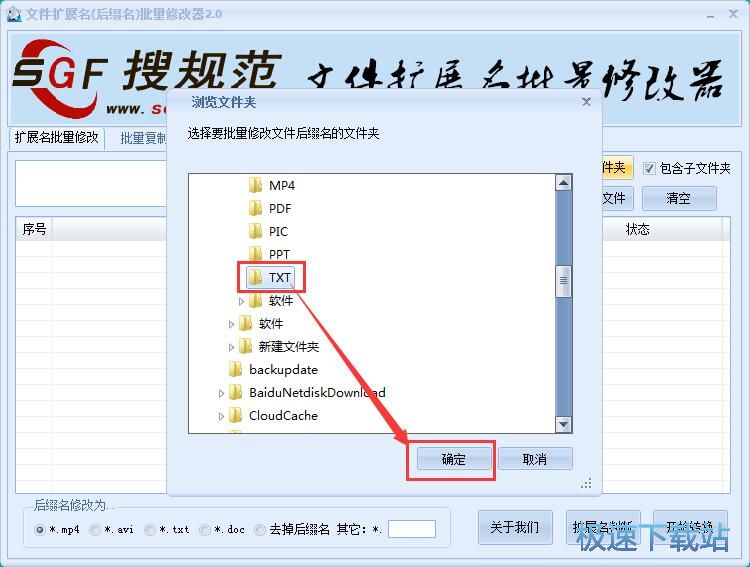Expand the indented 软件 folder below TXT
The image size is (750, 567).
pos(242,301)
